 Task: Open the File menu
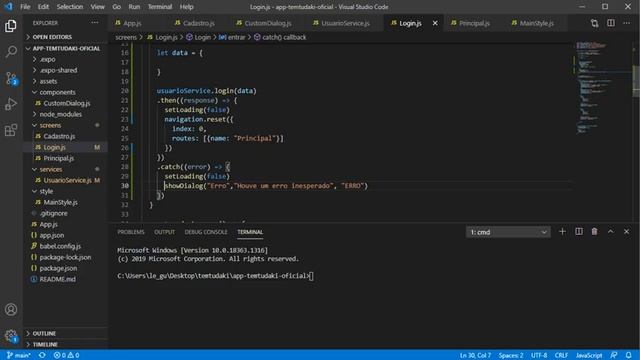click(x=25, y=7)
